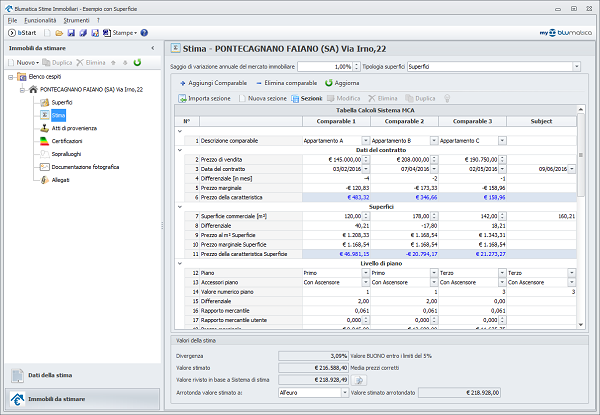Click green refresh icon in Immobili panel
The image size is (600, 415).
pyautogui.click(x=137, y=62)
